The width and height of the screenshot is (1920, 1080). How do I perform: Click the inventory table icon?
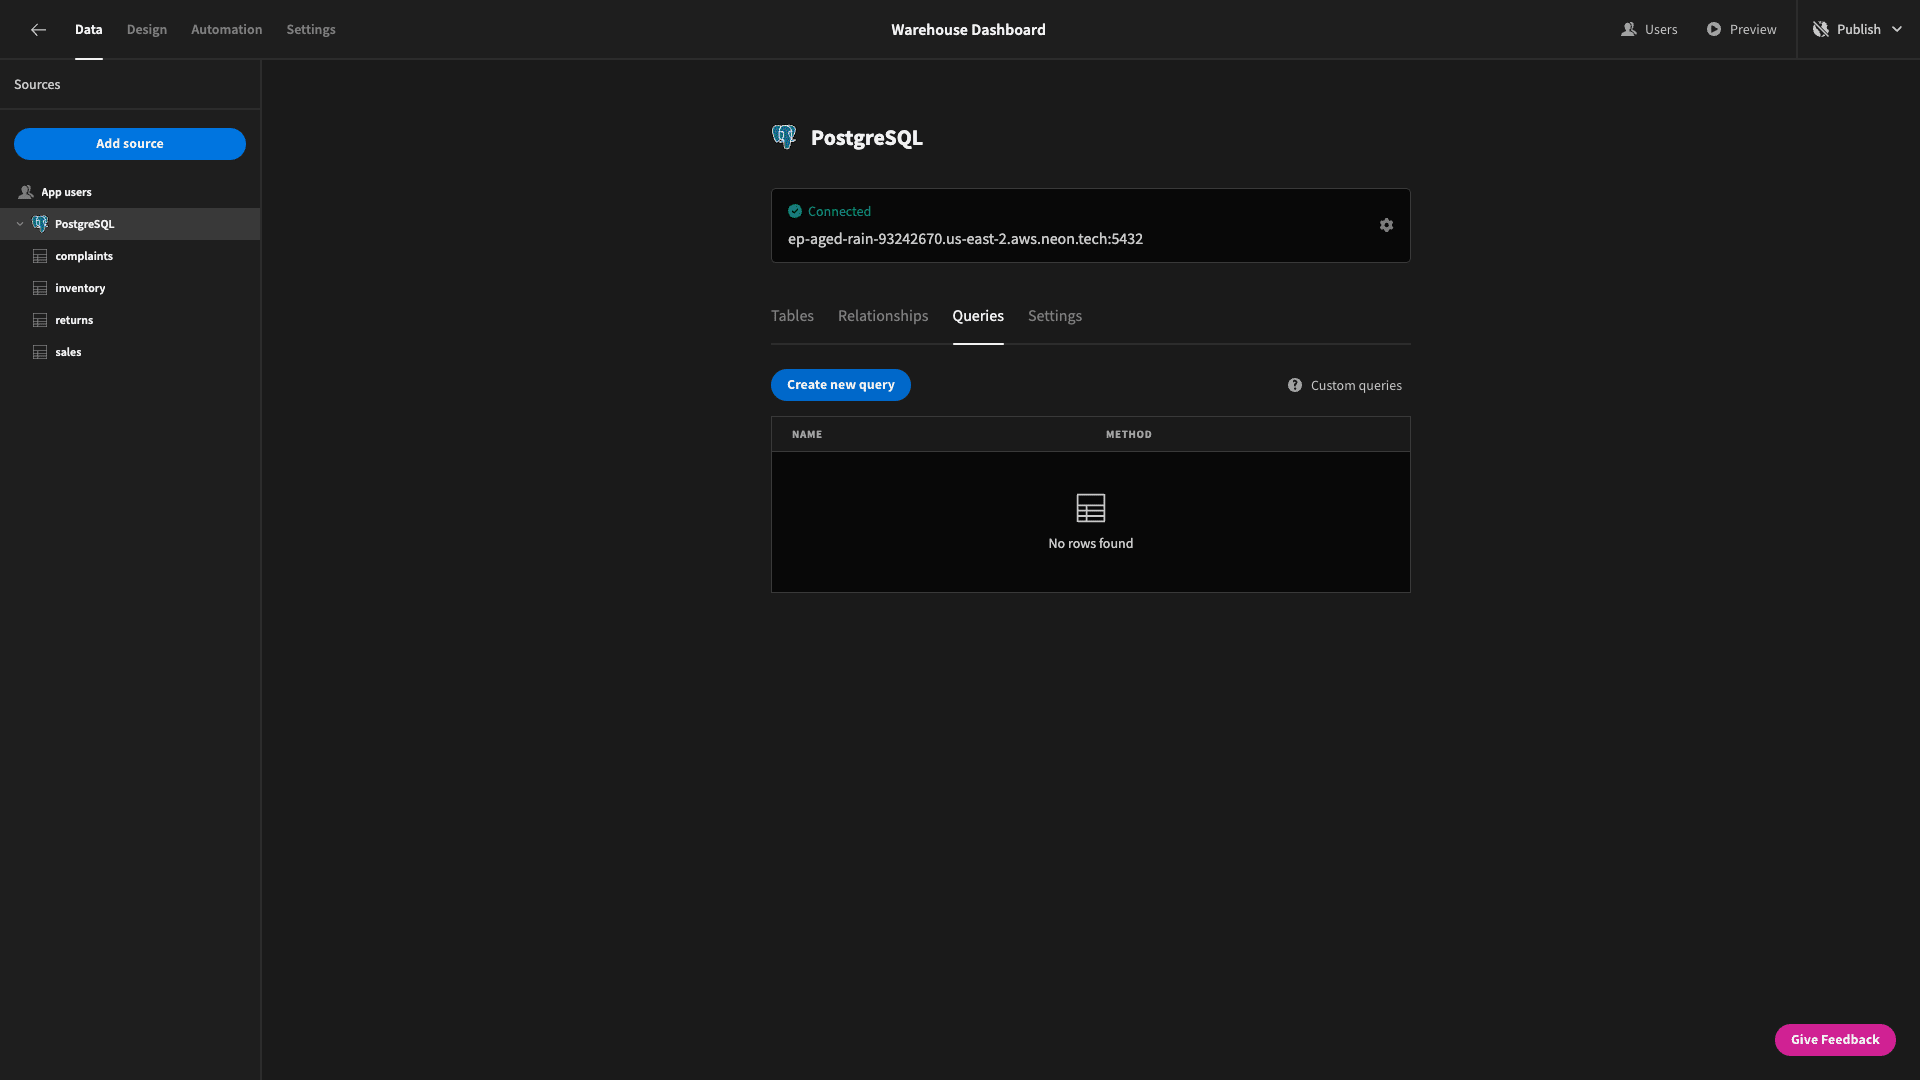(x=40, y=288)
